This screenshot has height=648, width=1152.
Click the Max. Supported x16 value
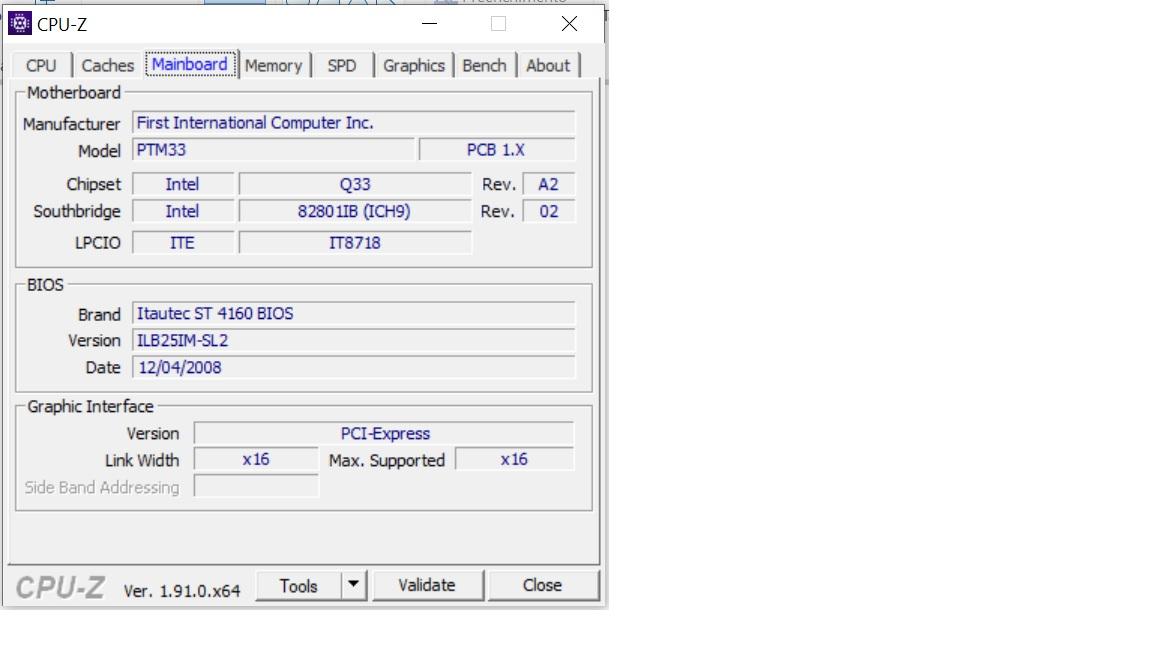click(x=514, y=459)
